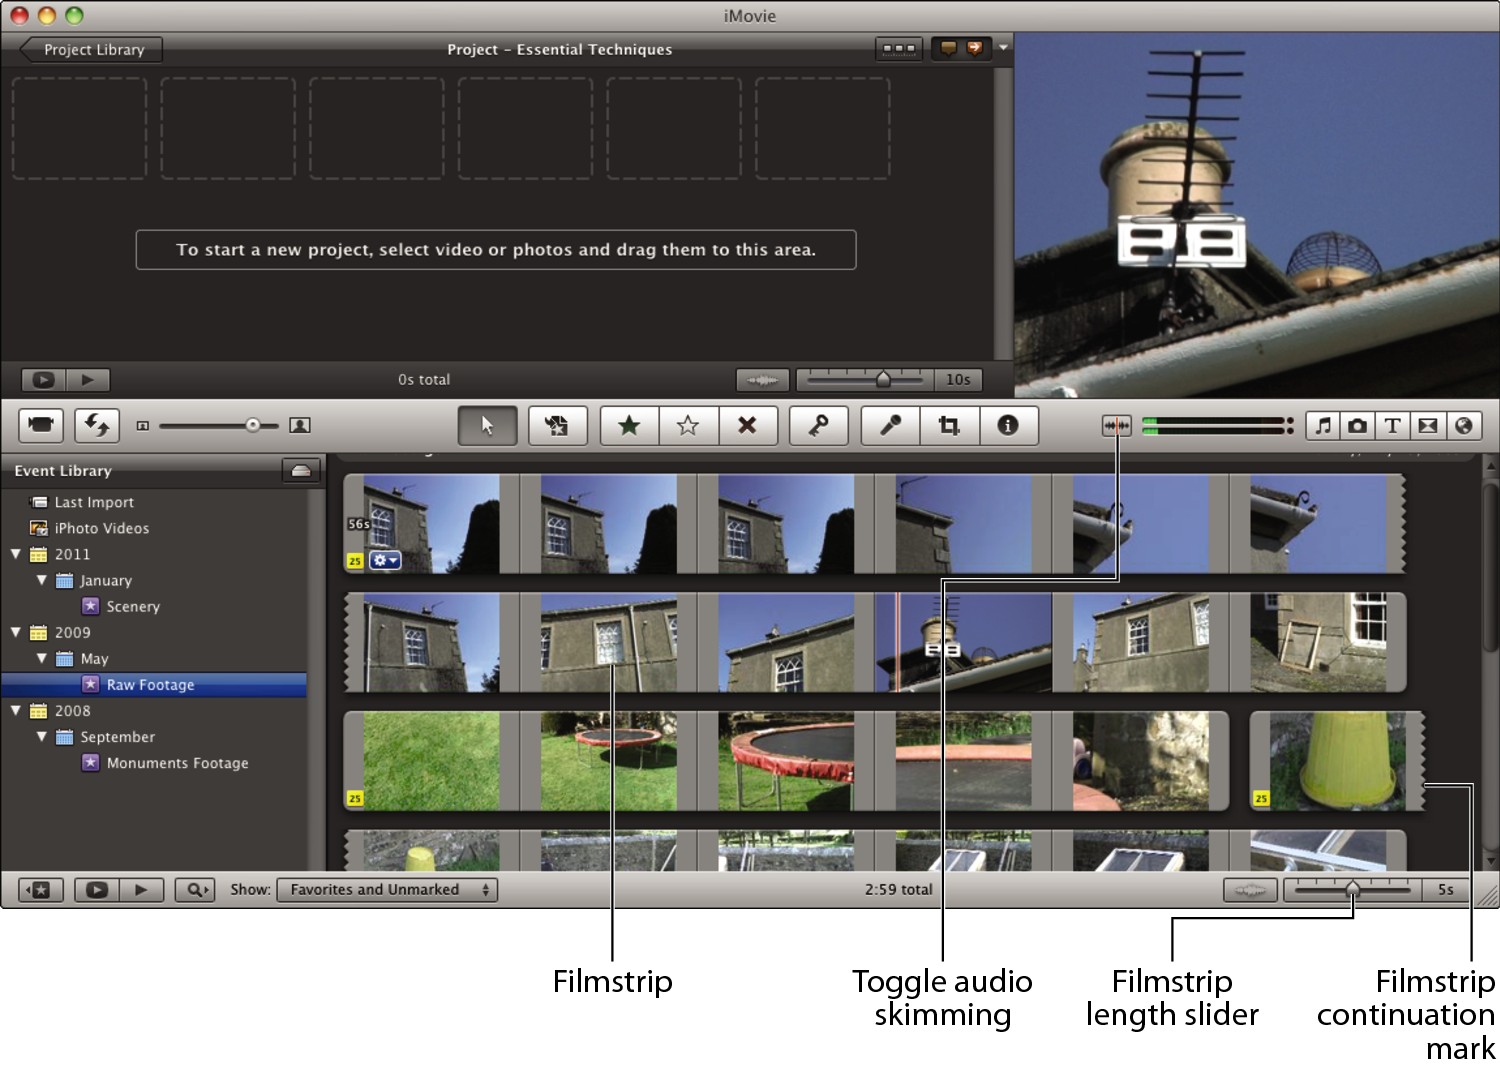1500x1067 pixels.
Task: Open the inspector info button
Action: tap(1008, 425)
